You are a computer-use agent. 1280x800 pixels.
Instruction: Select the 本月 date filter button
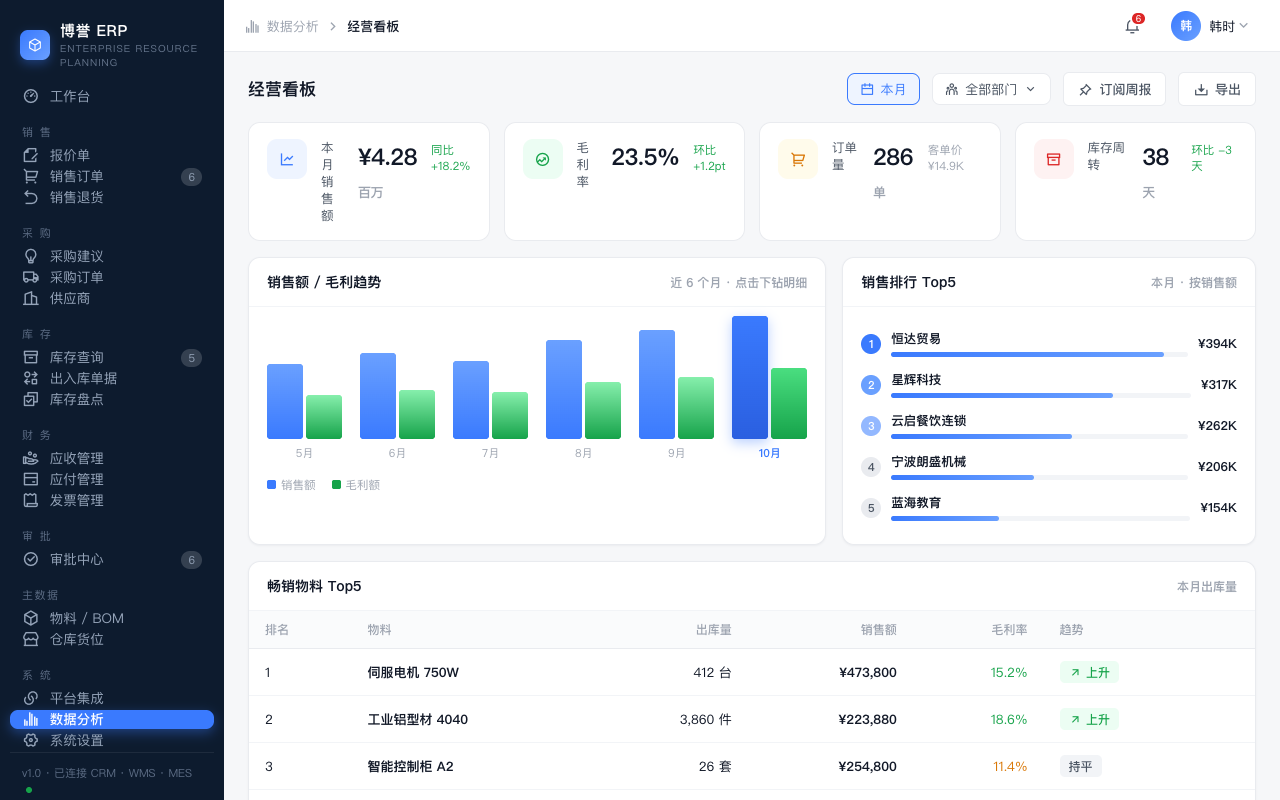click(x=883, y=89)
